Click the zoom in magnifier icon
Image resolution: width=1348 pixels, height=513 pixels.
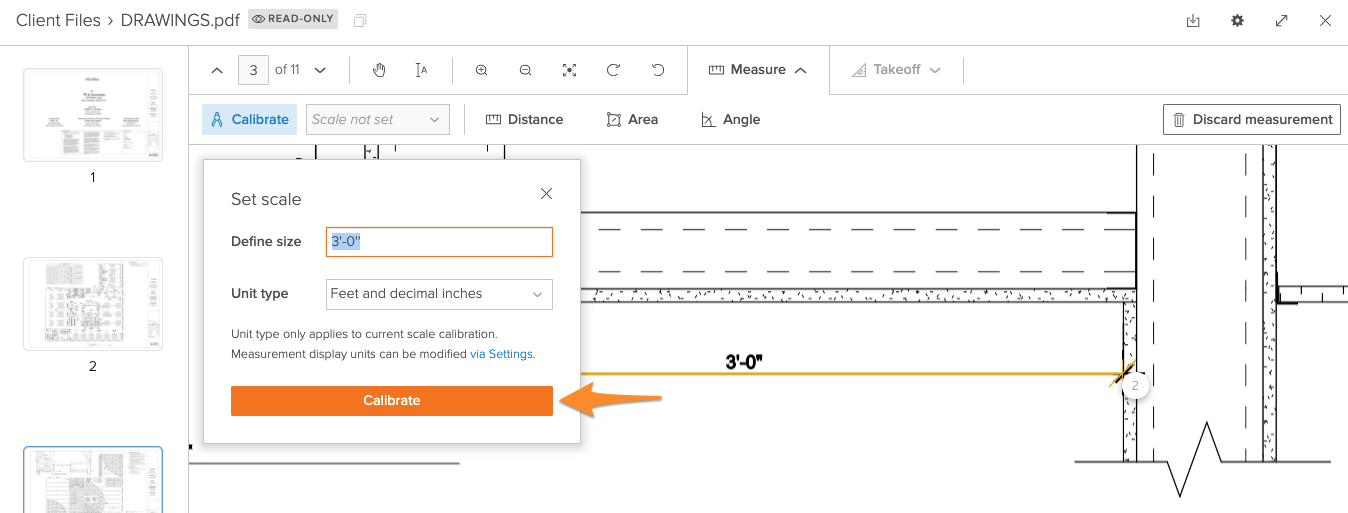481,70
